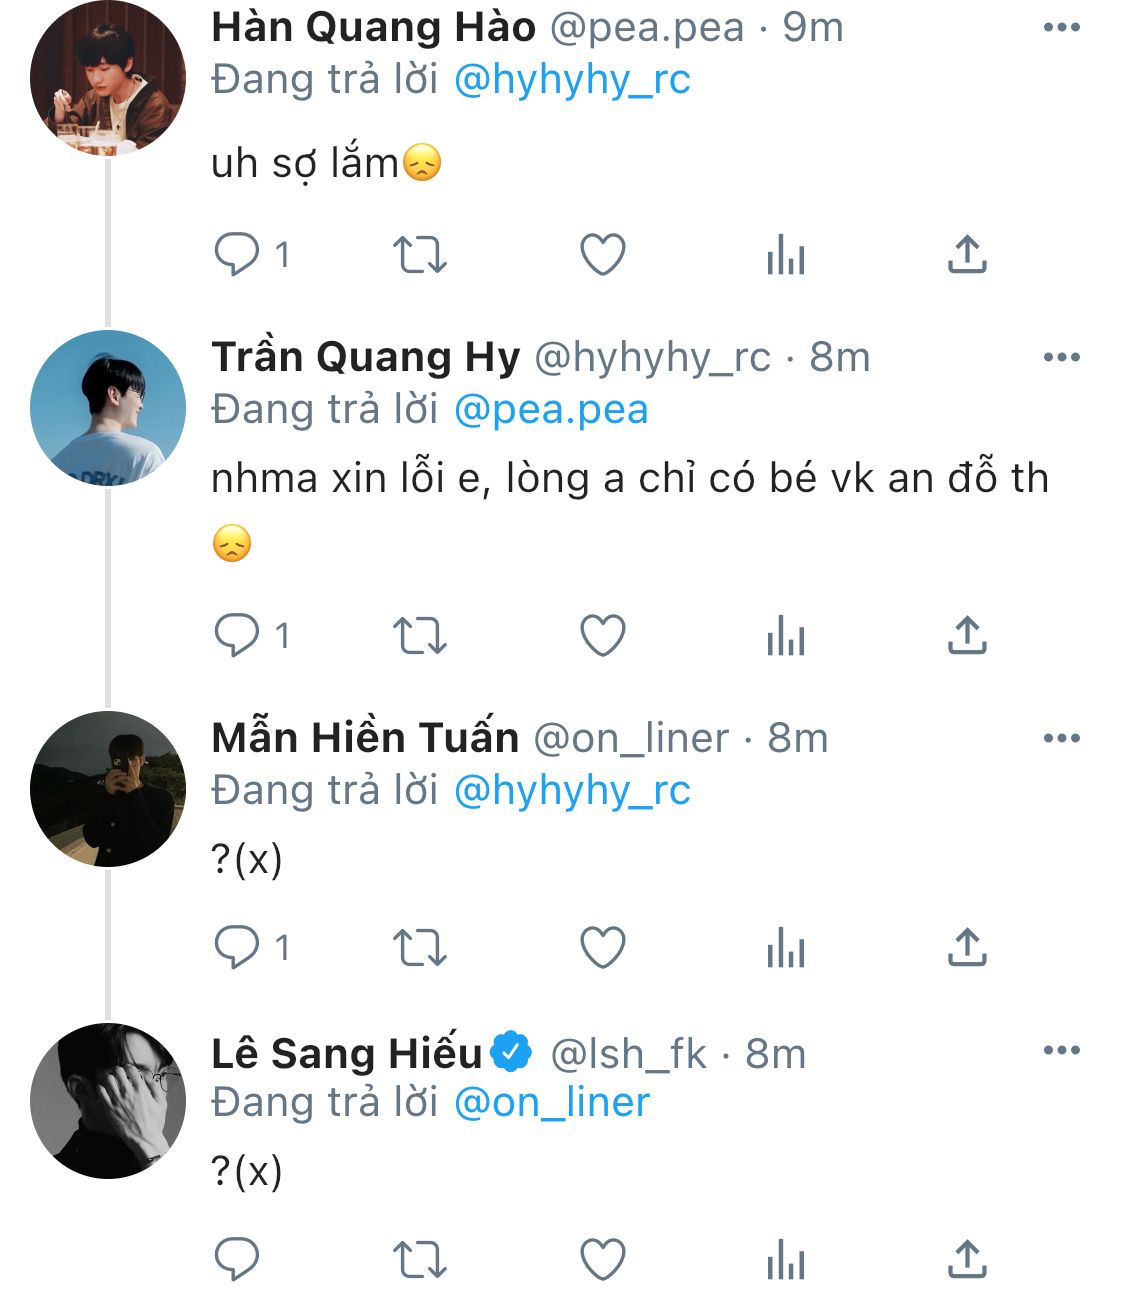Retweet Trần Quang Hy's reply

(419, 635)
